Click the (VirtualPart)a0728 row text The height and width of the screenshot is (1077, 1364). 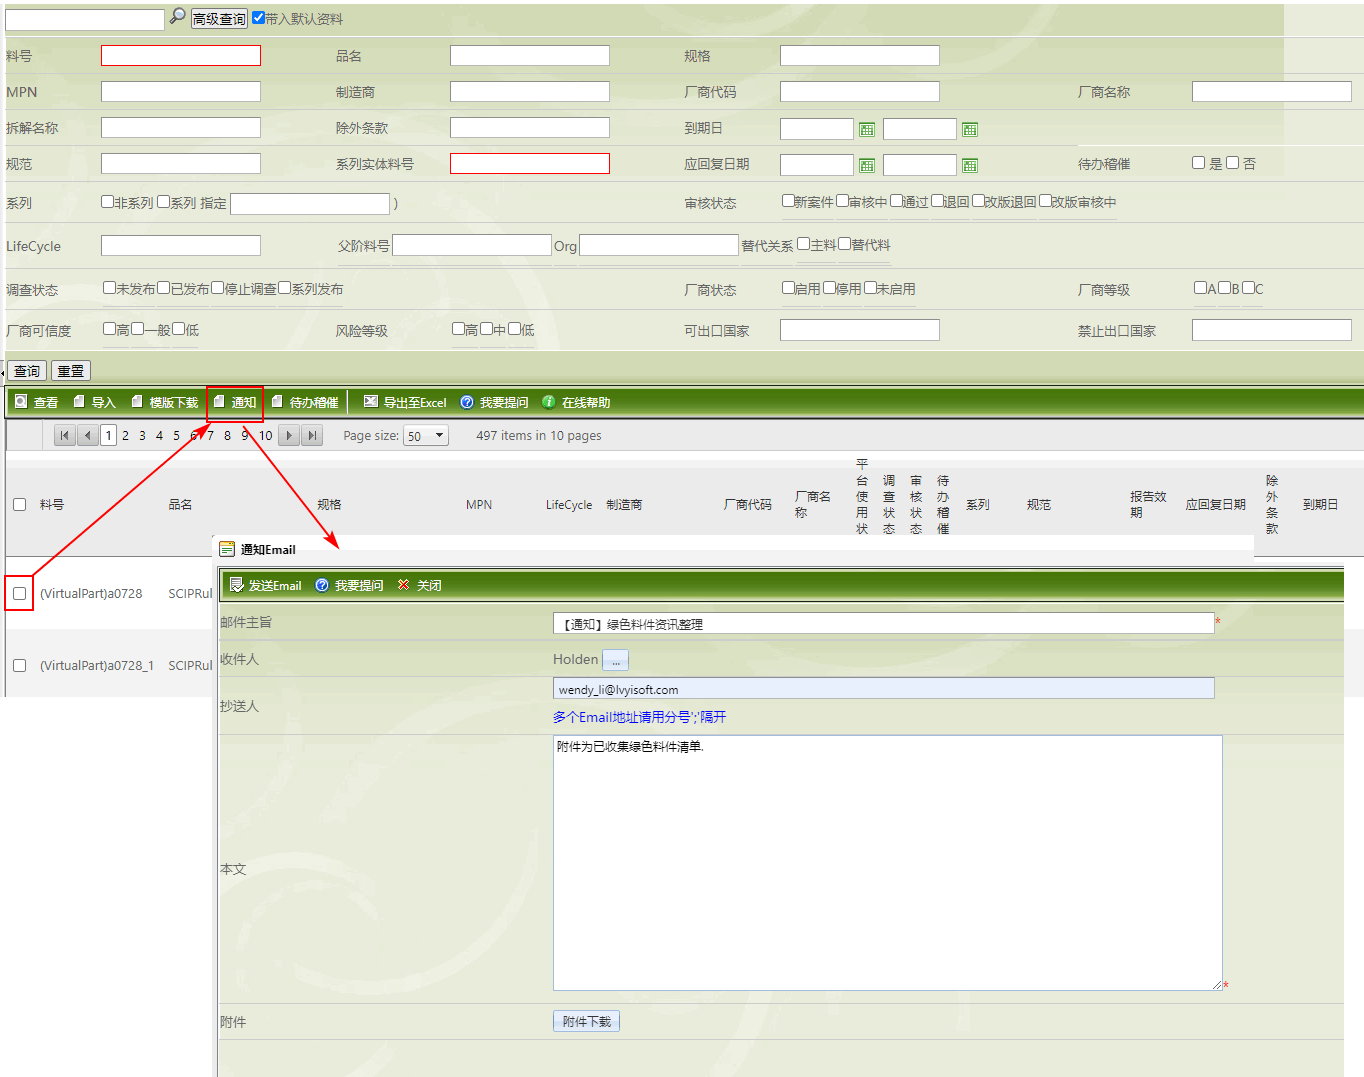[x=91, y=593]
